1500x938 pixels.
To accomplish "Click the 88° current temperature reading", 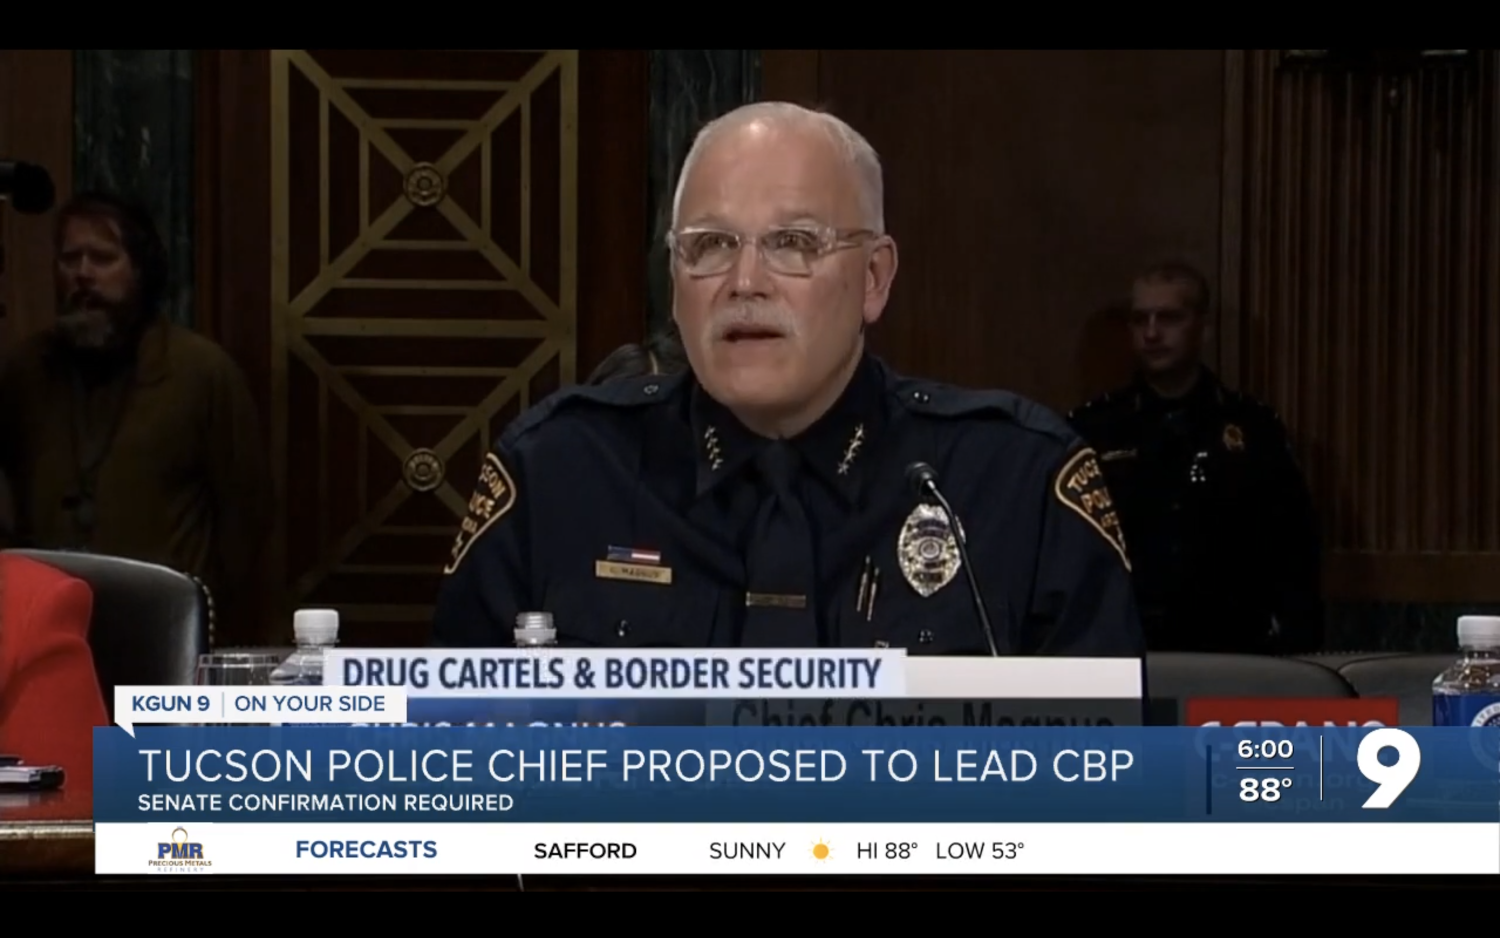I will [1265, 790].
